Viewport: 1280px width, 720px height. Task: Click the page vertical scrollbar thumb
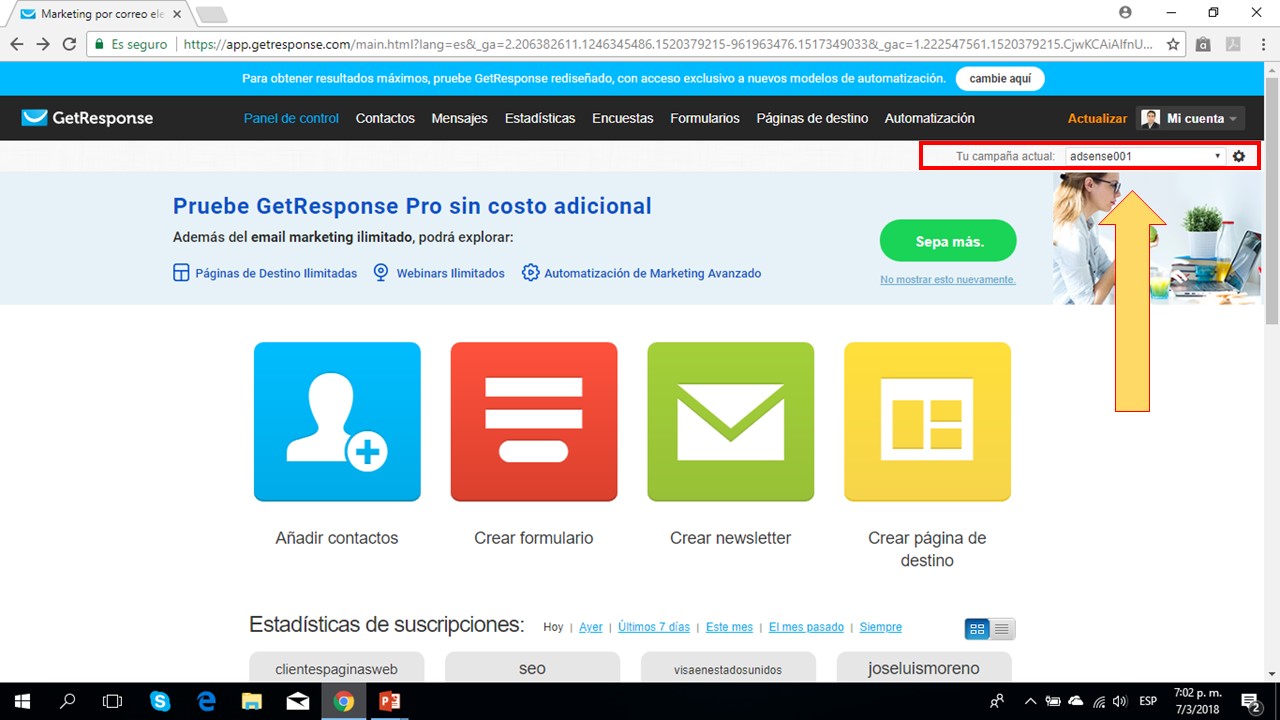(x=1272, y=200)
